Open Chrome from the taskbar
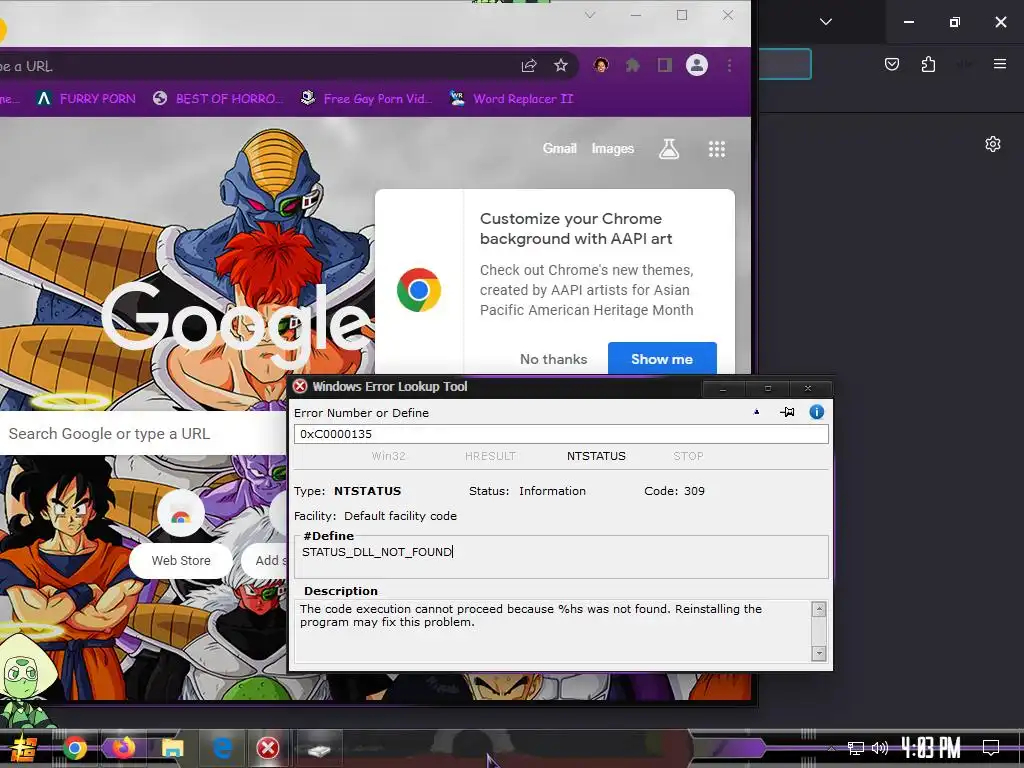Screen dimensions: 1024x768 point(75,748)
